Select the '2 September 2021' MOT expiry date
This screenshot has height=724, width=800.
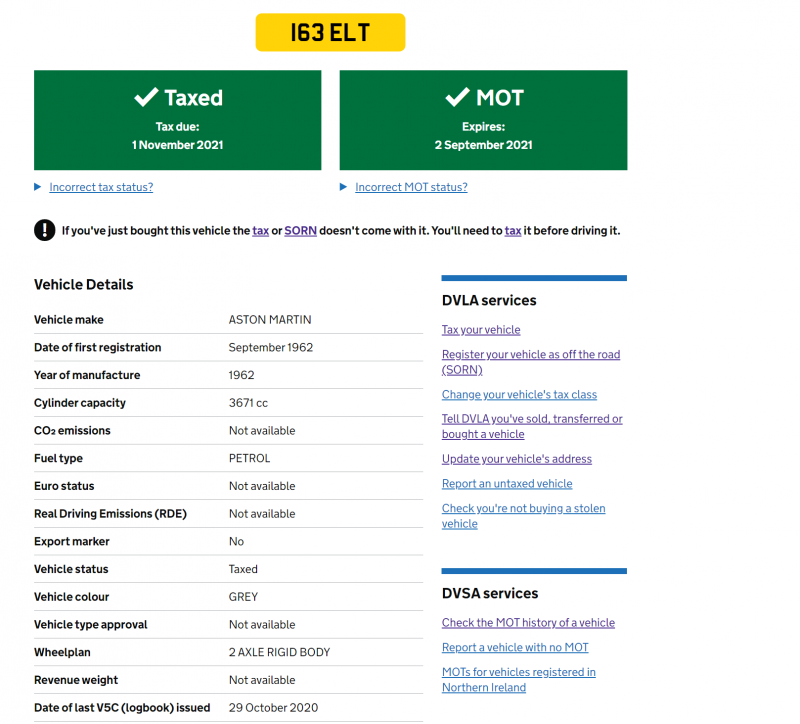click(483, 145)
